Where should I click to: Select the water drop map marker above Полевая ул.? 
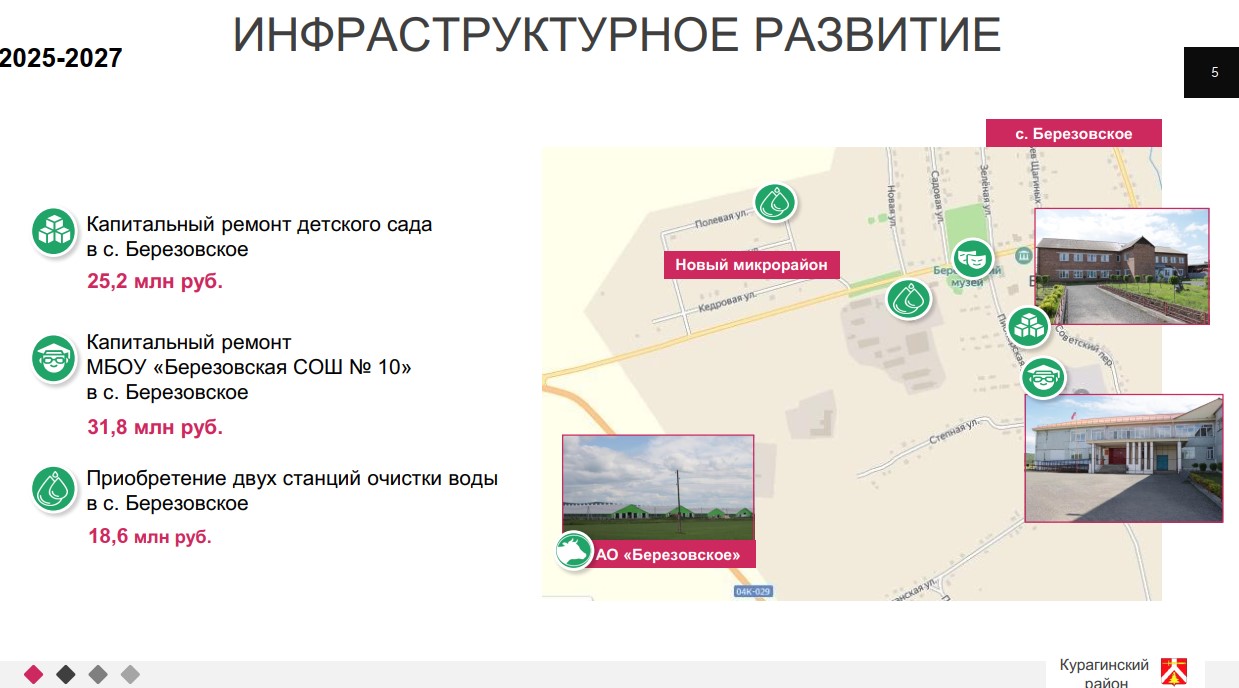point(775,203)
